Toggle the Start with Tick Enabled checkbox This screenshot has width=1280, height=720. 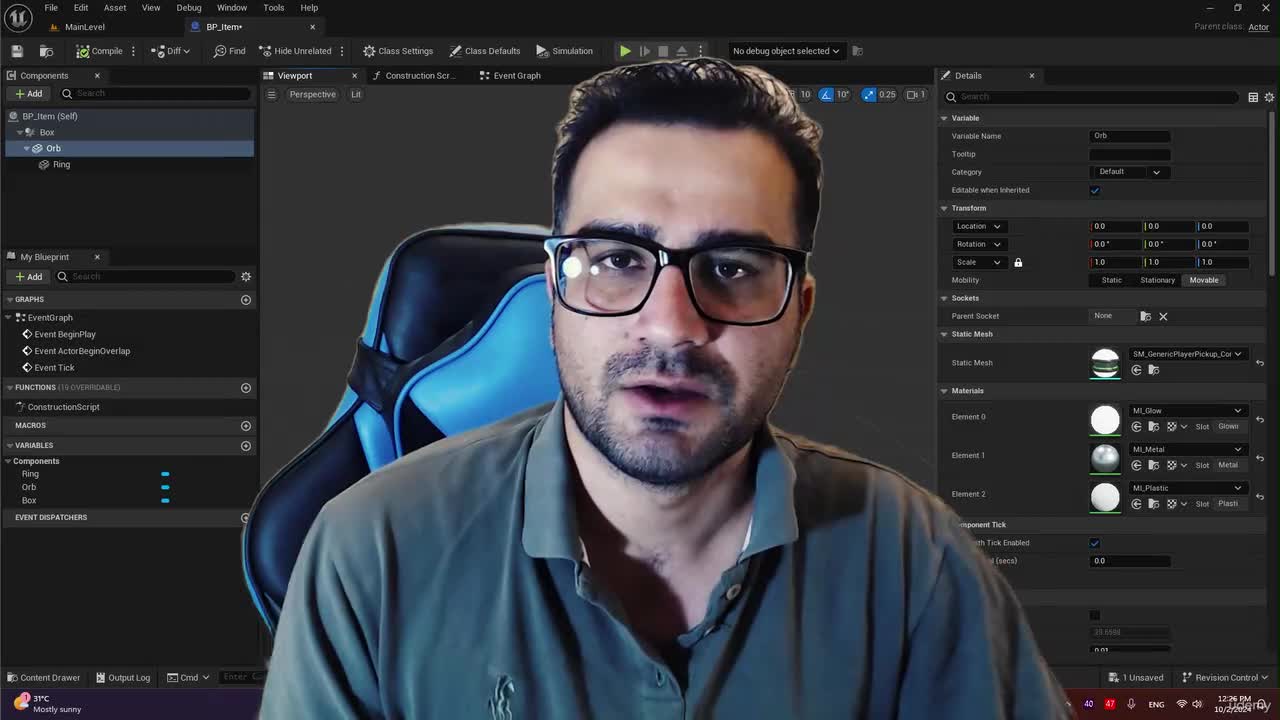pyautogui.click(x=1095, y=543)
